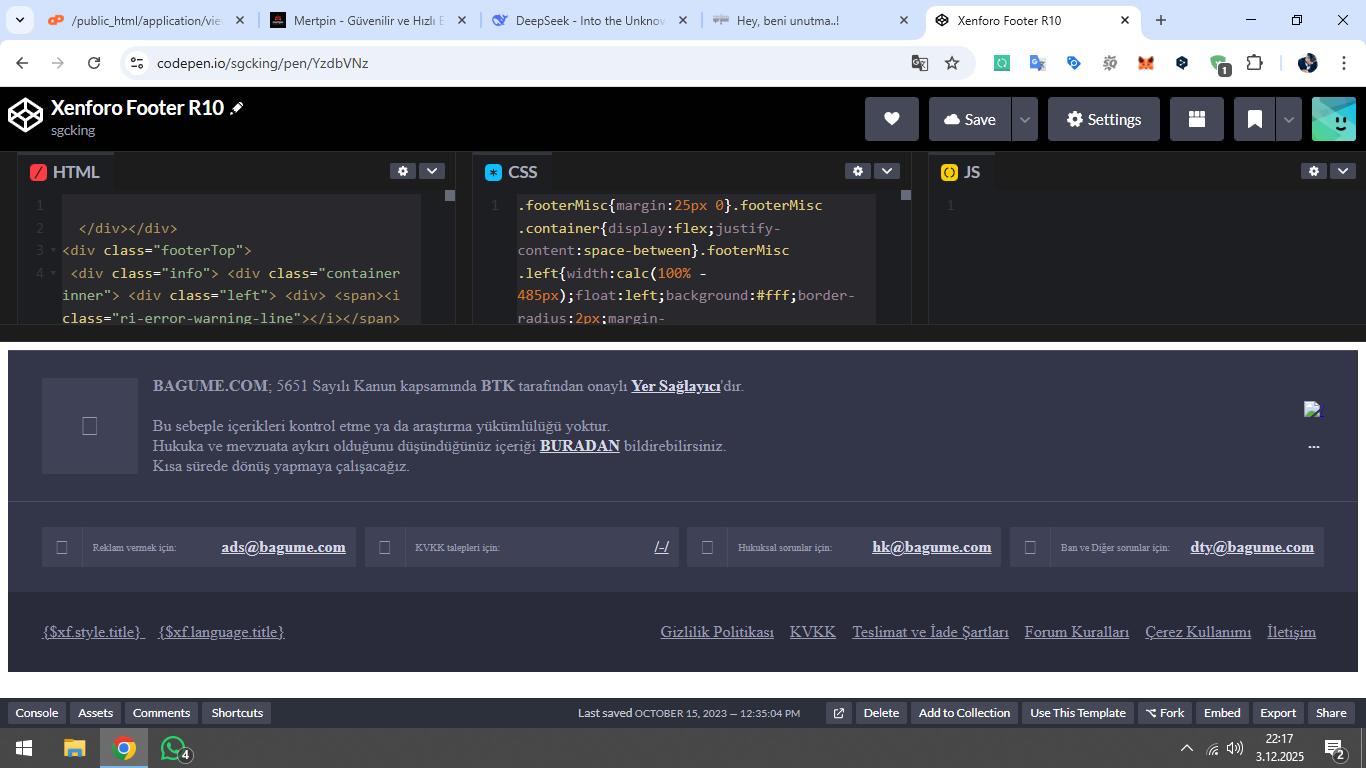This screenshot has width=1366, height=768.
Task: Open the Change View layout button
Action: tap(1196, 119)
